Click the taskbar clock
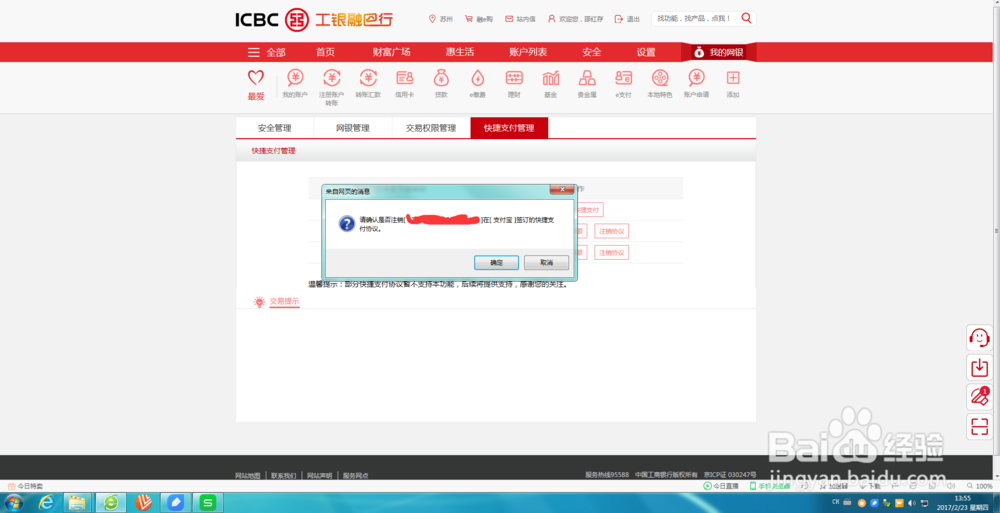 [x=963, y=503]
